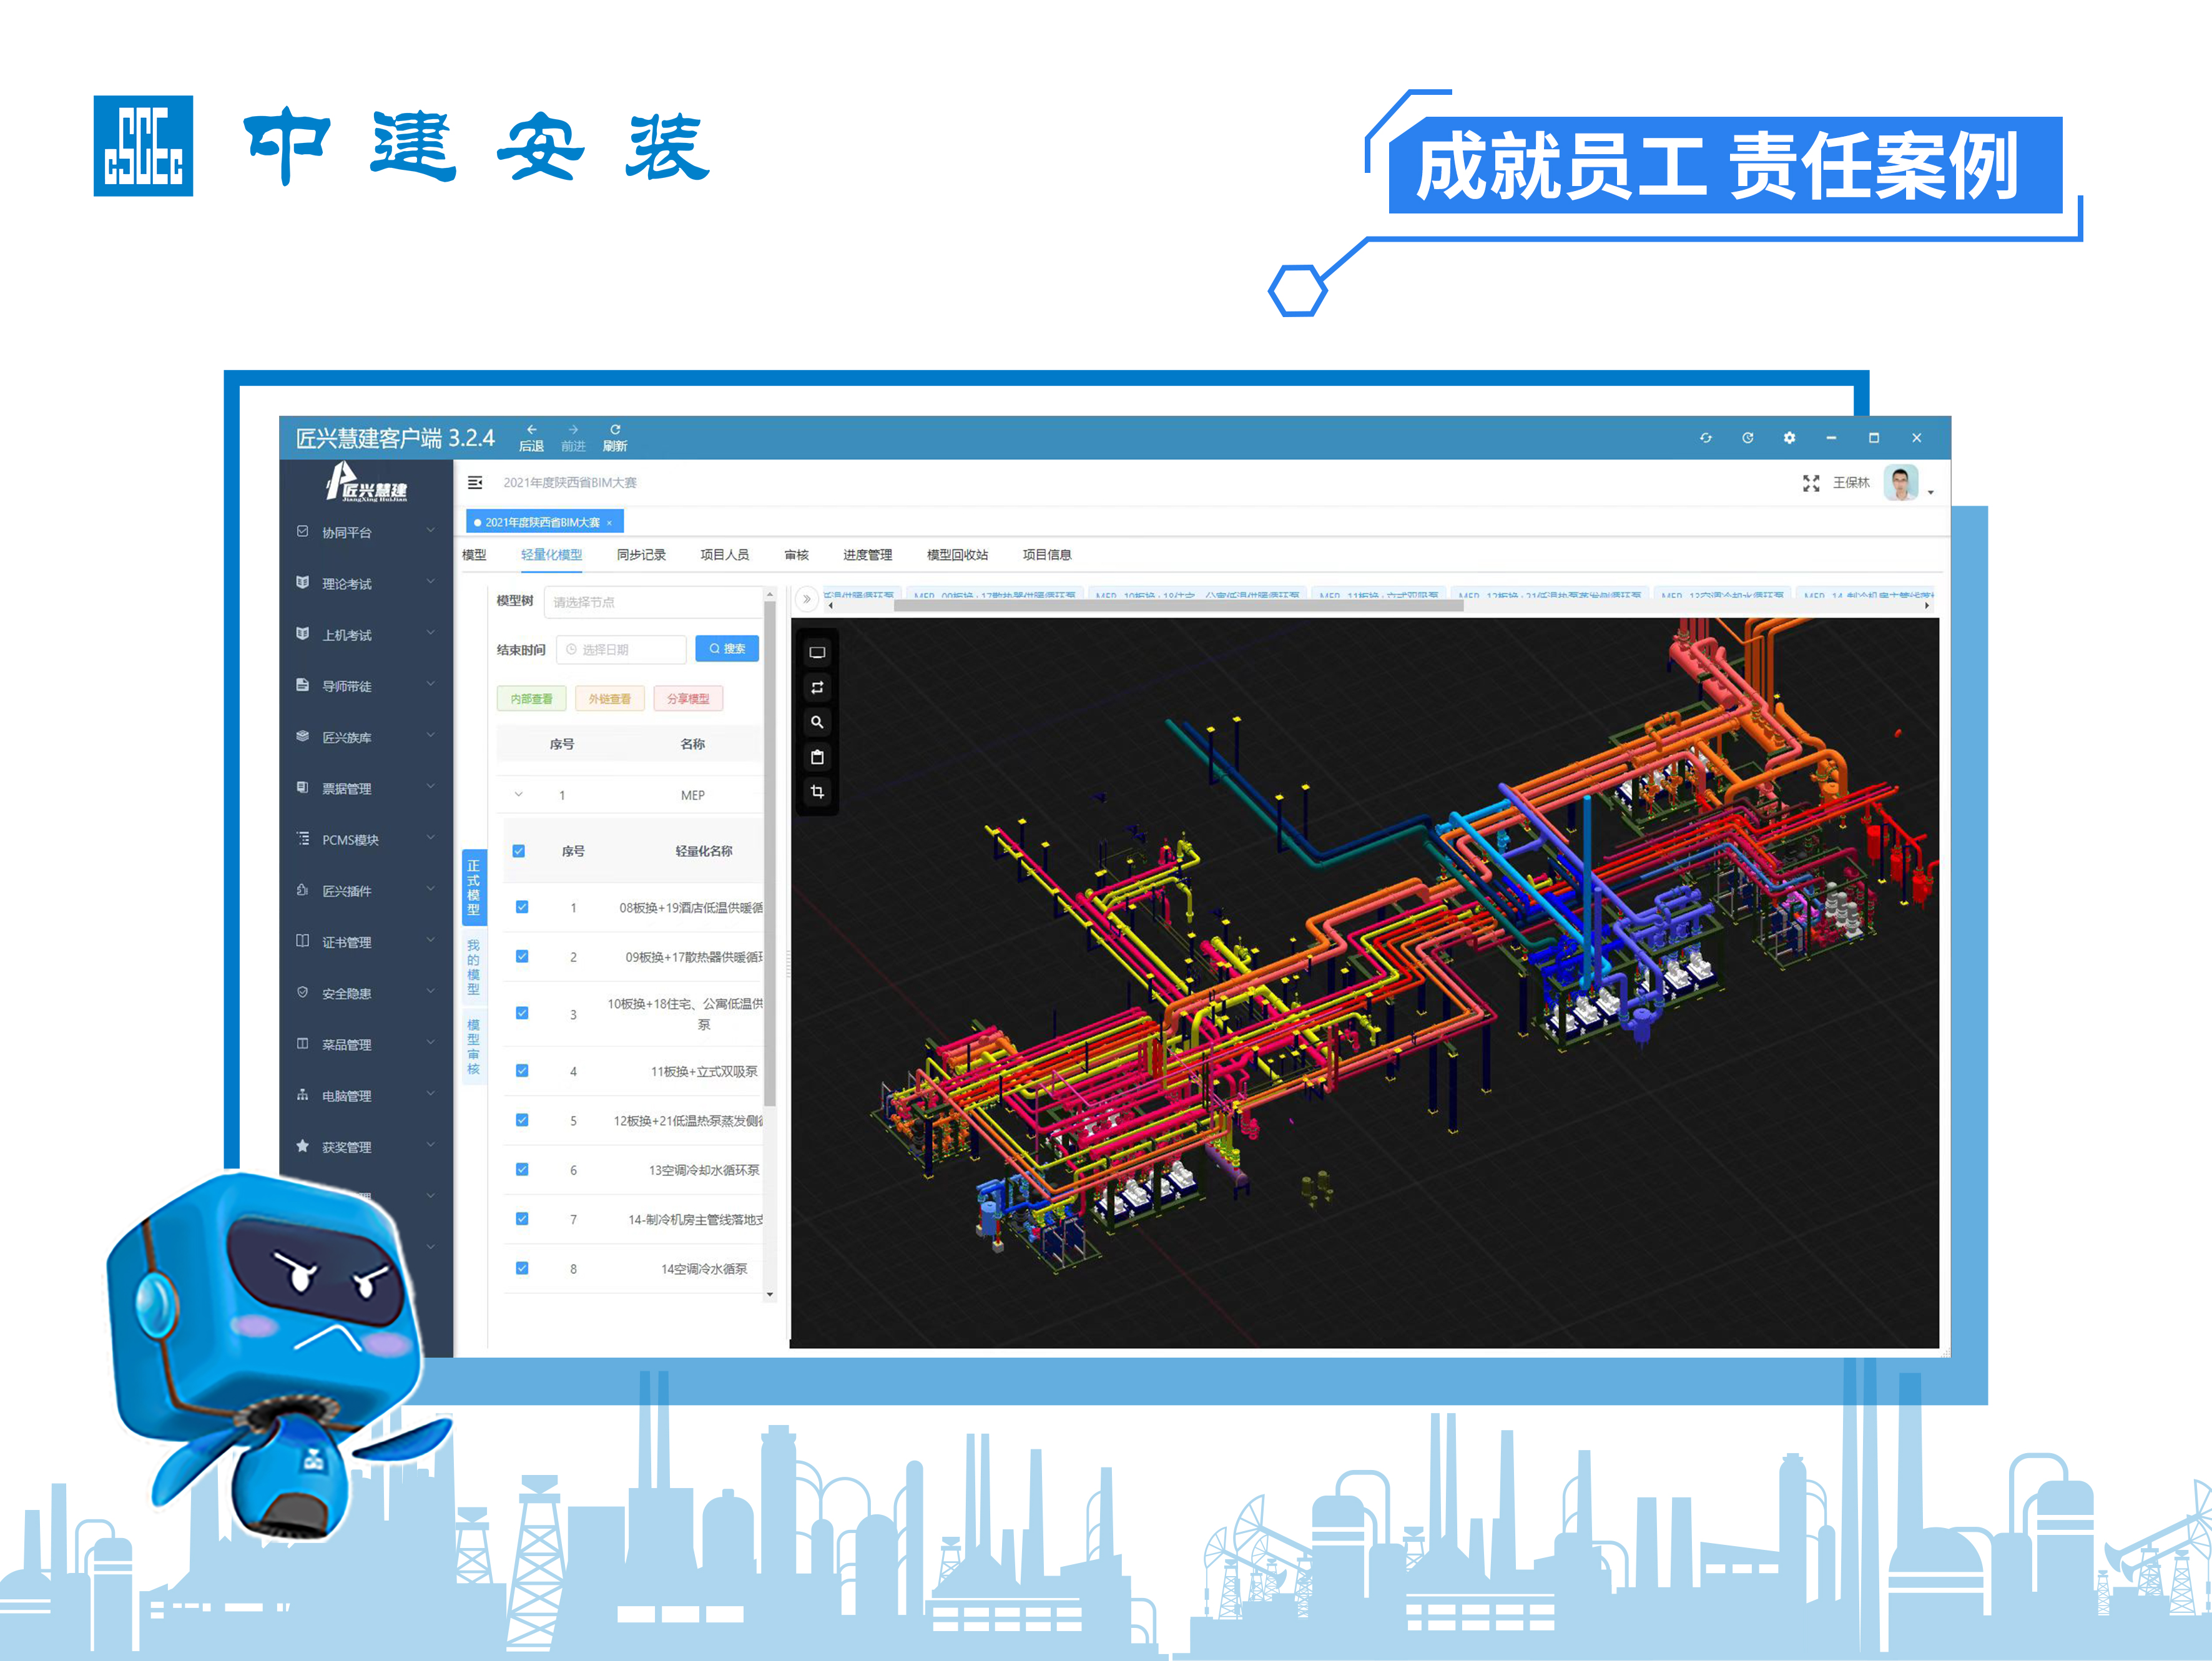Click the vertical scrollbar of model list
Screen dimensions: 2212x1661
(x=770, y=853)
